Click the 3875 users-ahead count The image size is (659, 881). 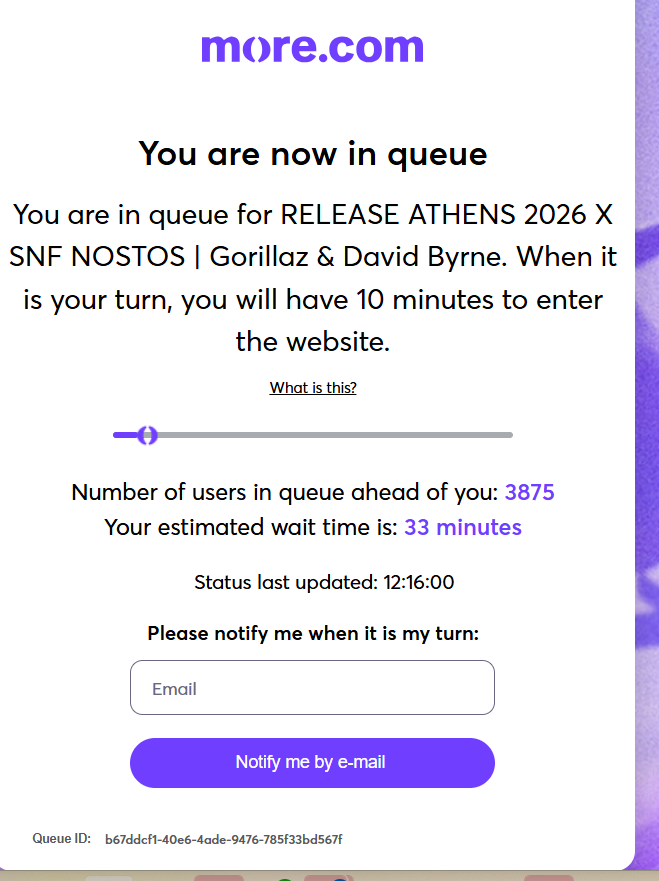point(529,492)
